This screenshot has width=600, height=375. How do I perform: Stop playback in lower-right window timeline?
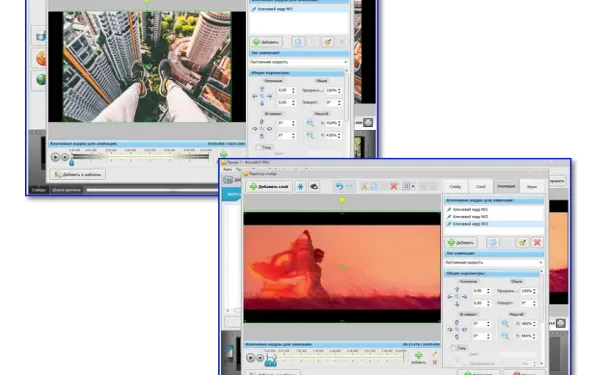coord(260,358)
